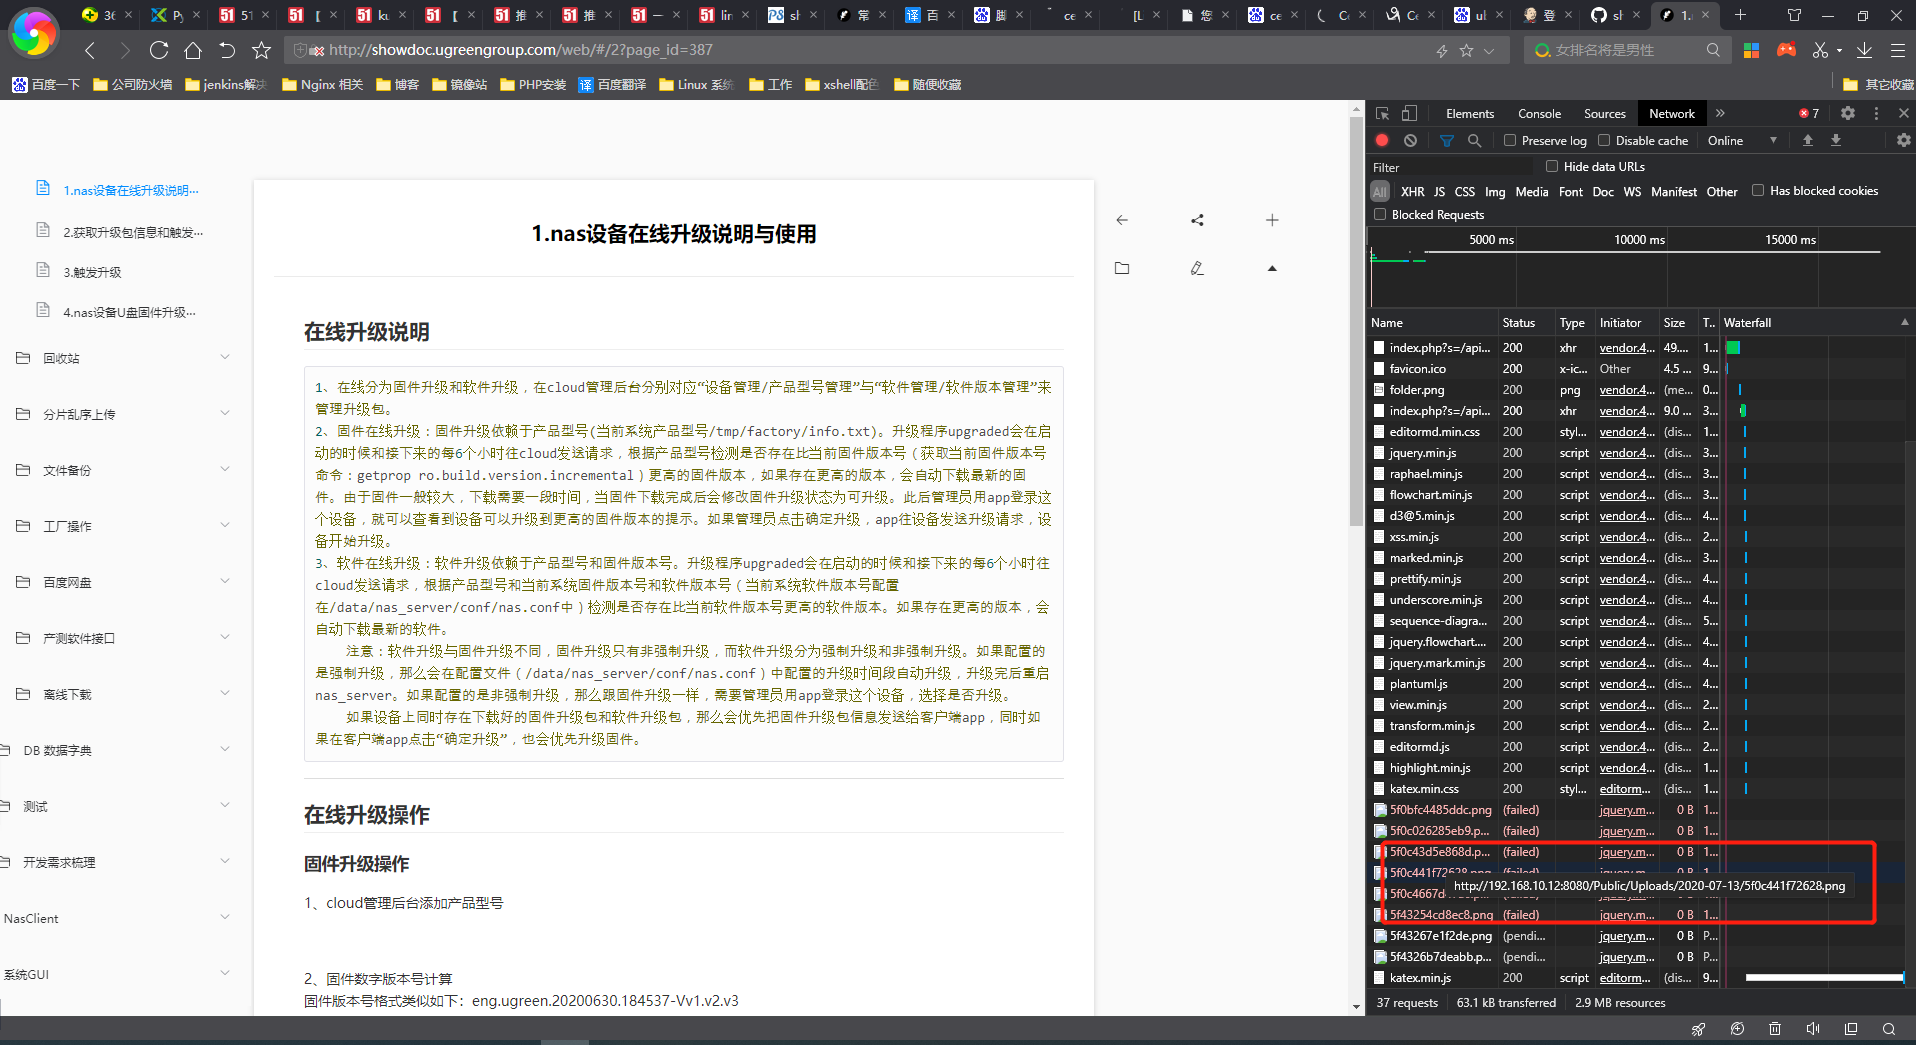The image size is (1916, 1045).
Task: Click the XHR request type filter
Action: pyautogui.click(x=1413, y=191)
